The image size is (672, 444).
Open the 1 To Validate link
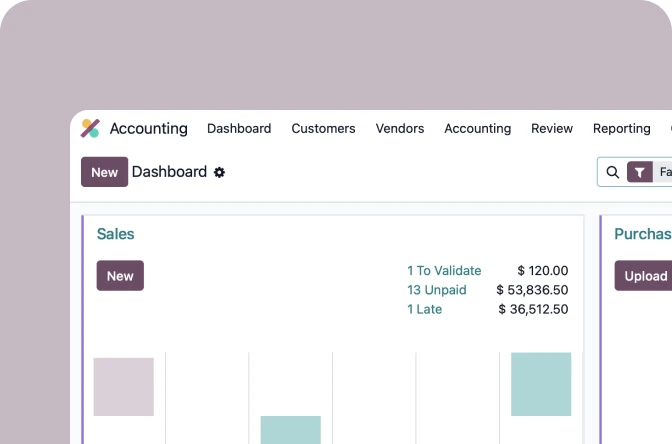[x=444, y=270]
